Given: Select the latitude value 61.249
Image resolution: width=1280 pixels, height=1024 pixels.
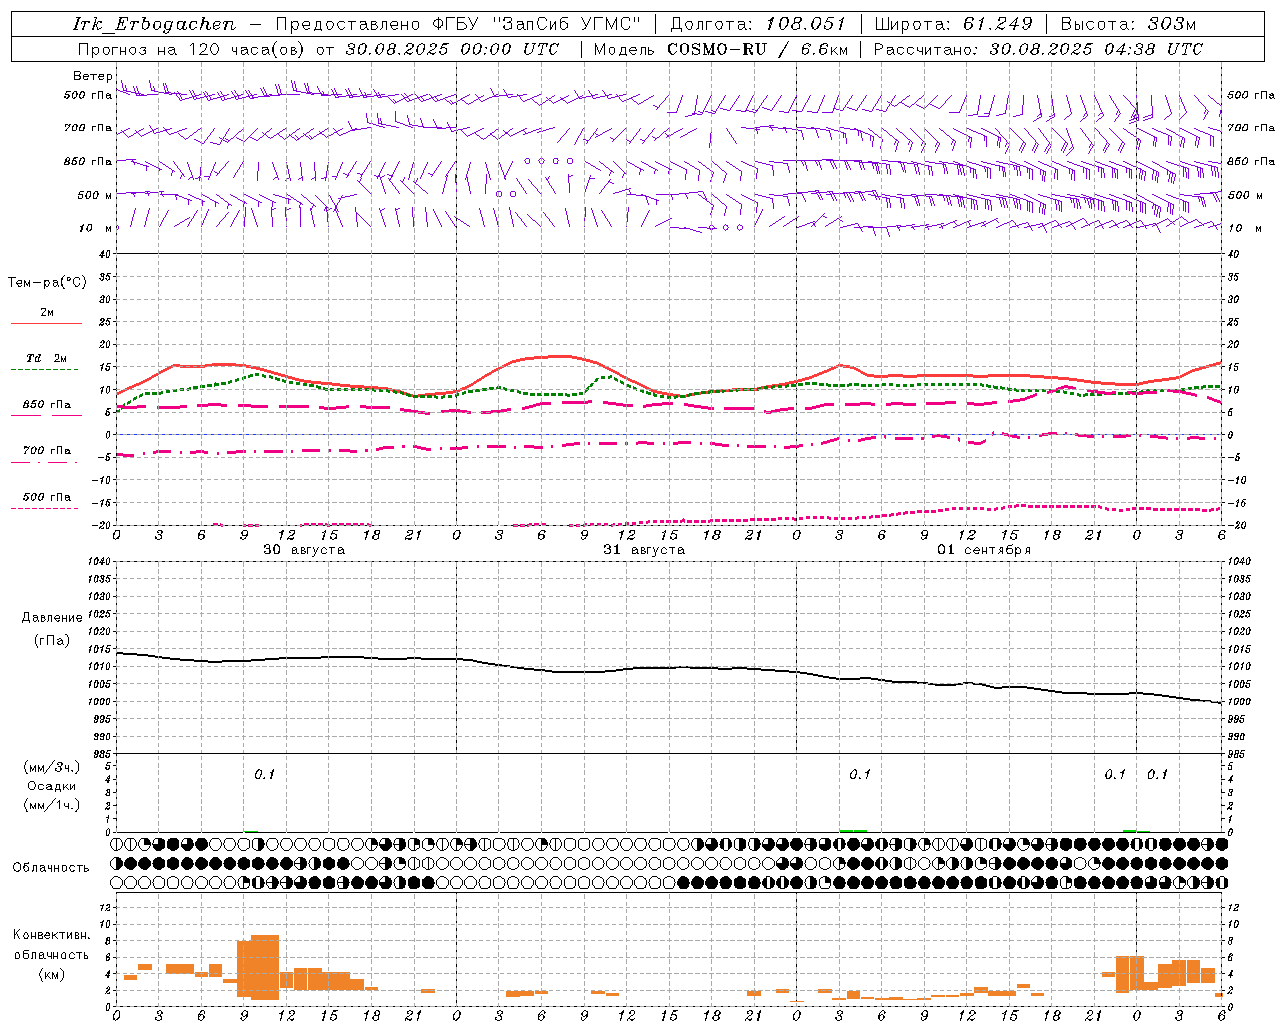Looking at the screenshot, I should [x=998, y=24].
